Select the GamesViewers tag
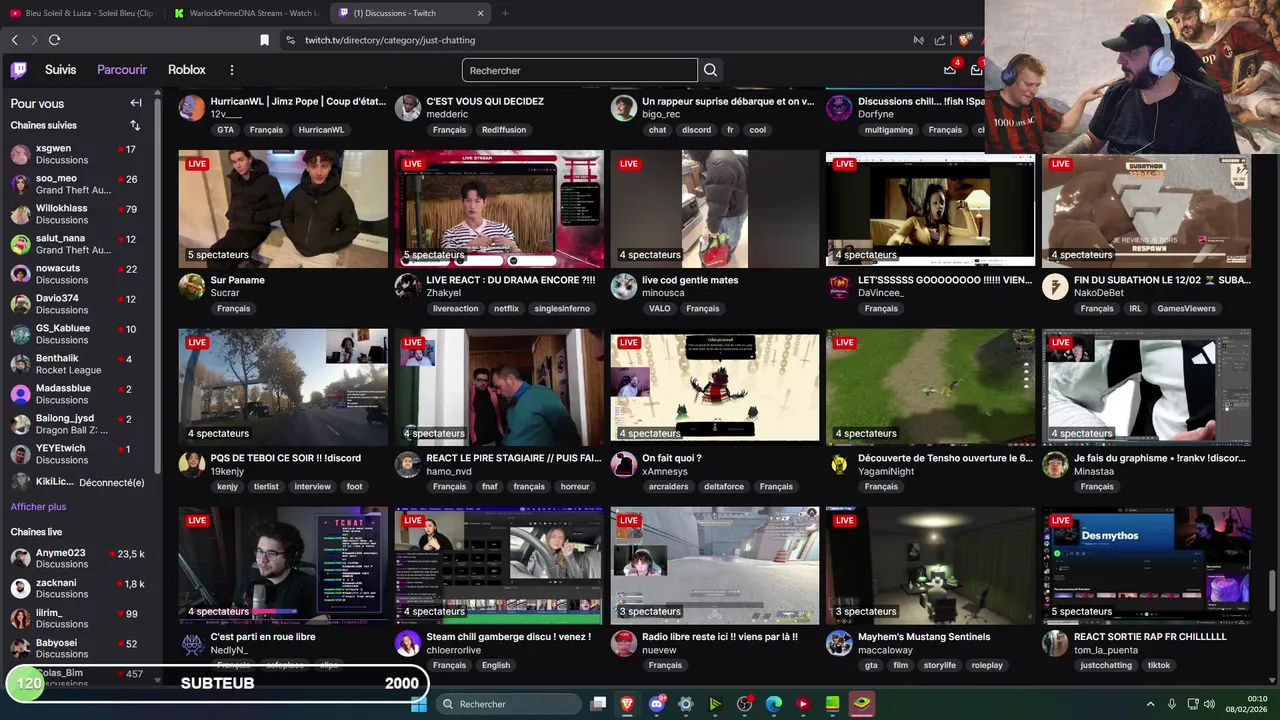 1186,309
